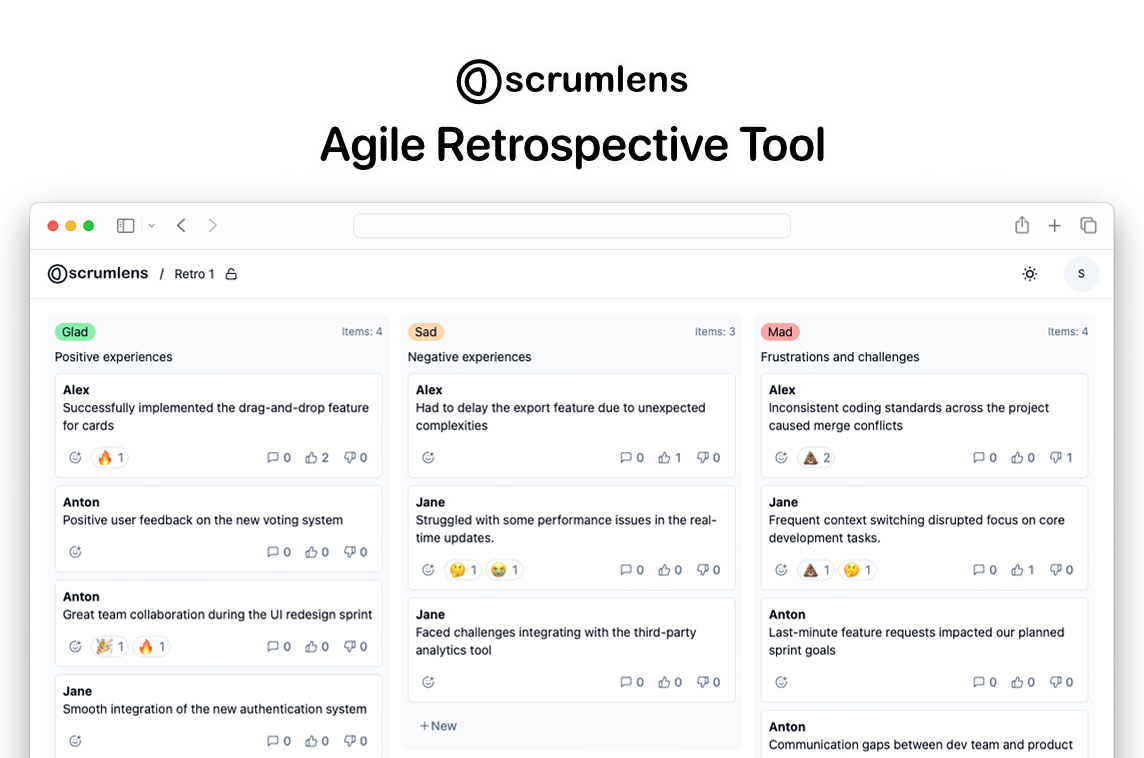Downvote the voting system feedback card
This screenshot has width=1144, height=758.
point(355,552)
